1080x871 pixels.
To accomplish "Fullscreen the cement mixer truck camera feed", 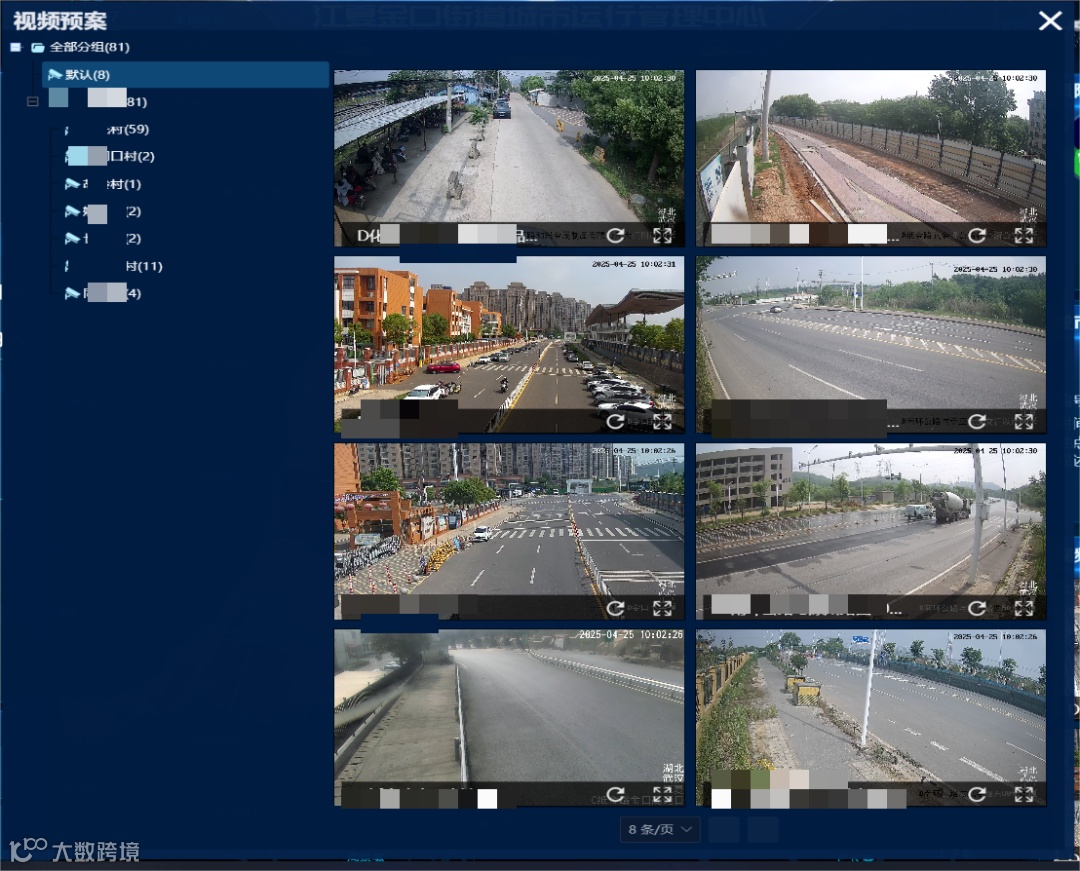I will 1024,608.
